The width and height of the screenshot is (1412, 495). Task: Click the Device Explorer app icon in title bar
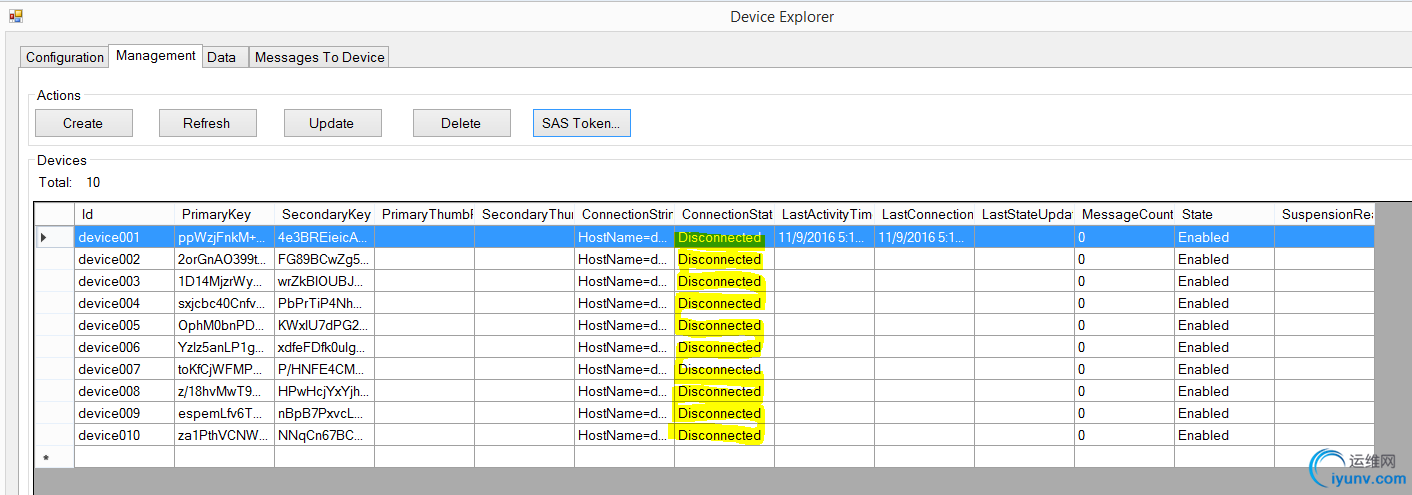point(16,16)
